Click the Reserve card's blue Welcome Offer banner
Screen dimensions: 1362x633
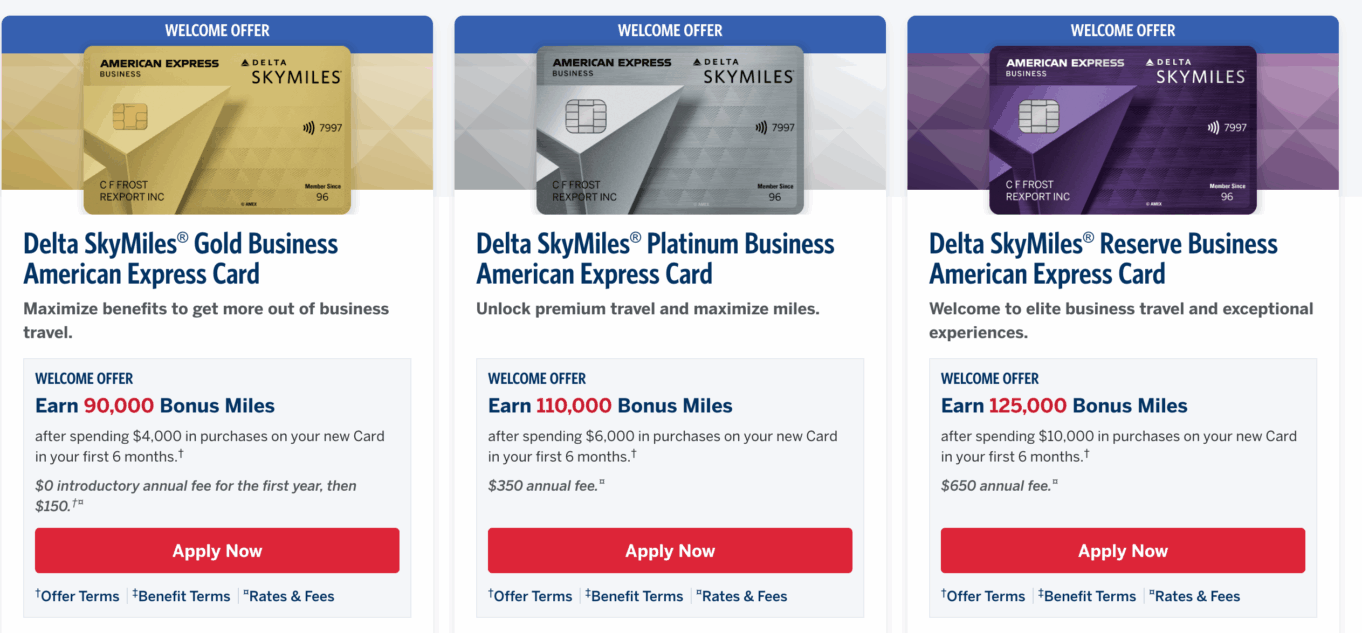pyautogui.click(x=1123, y=31)
